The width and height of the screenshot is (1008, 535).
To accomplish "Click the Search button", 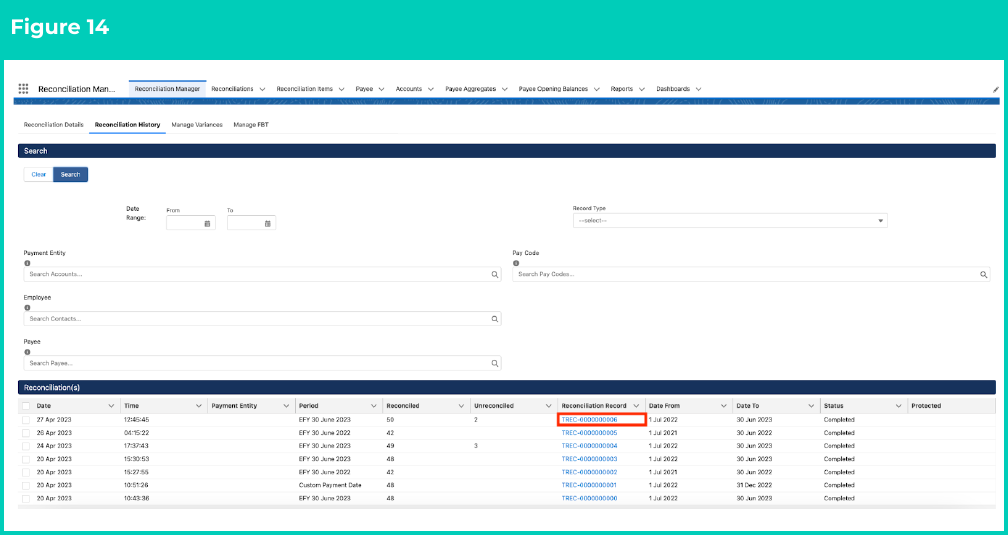I will click(71, 174).
